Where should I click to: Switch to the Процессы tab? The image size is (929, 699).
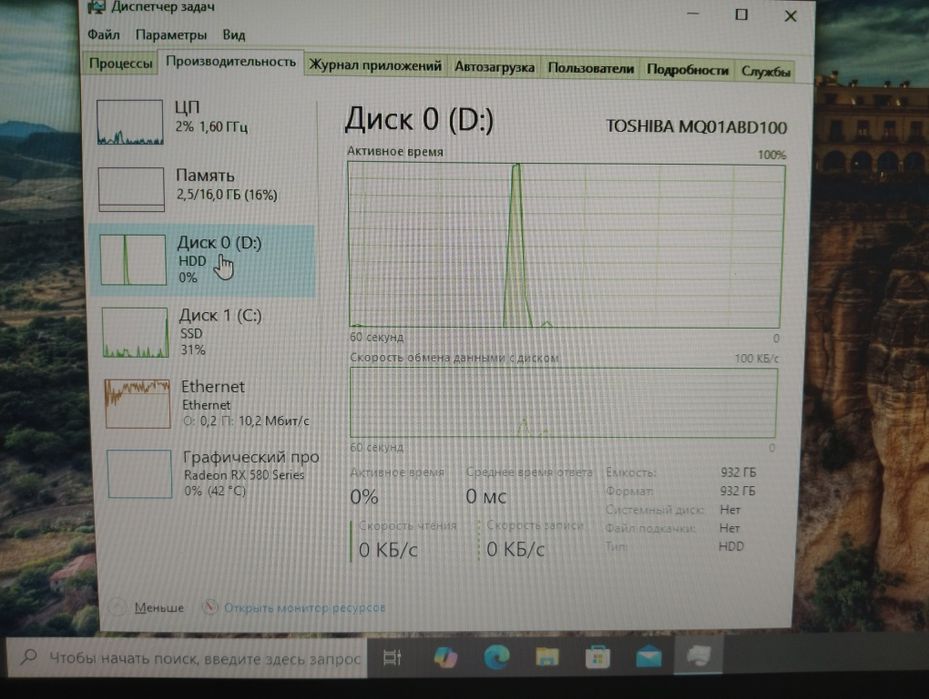pyautogui.click(x=120, y=63)
